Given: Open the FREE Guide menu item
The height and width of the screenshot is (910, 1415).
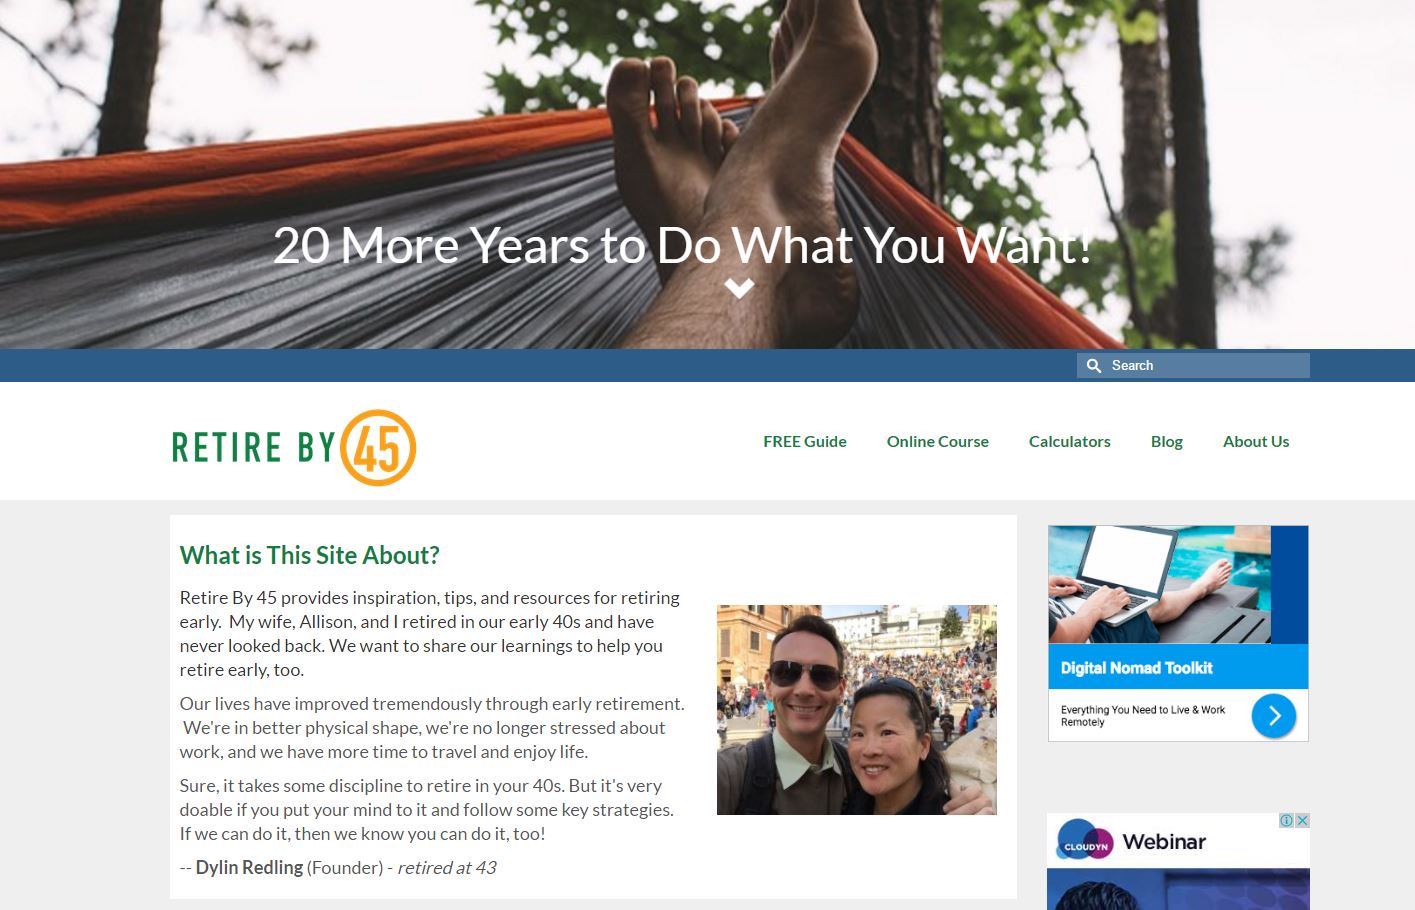Looking at the screenshot, I should [x=805, y=441].
